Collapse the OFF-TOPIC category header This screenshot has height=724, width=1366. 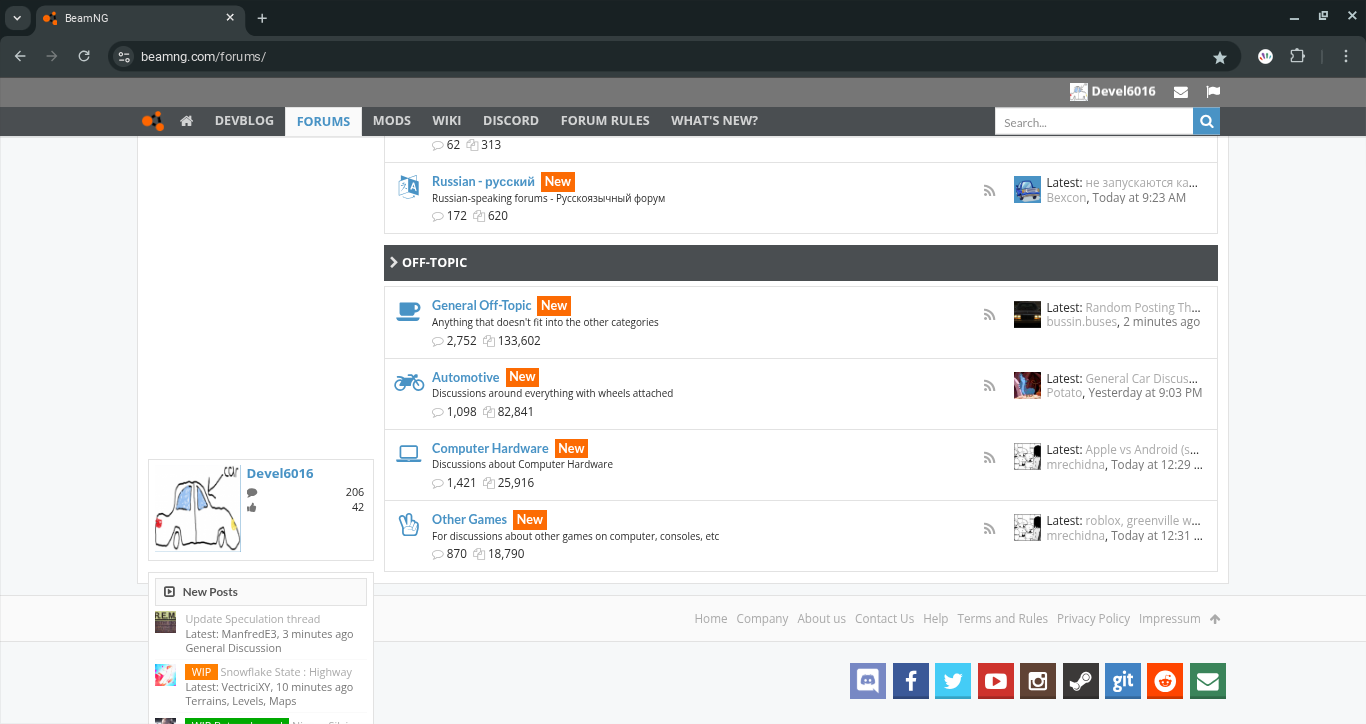pyautogui.click(x=800, y=263)
